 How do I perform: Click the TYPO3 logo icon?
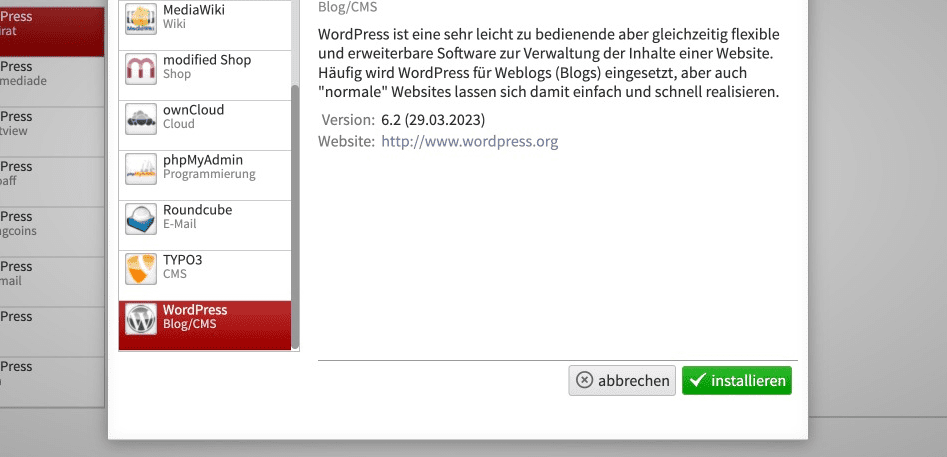[x=141, y=269]
